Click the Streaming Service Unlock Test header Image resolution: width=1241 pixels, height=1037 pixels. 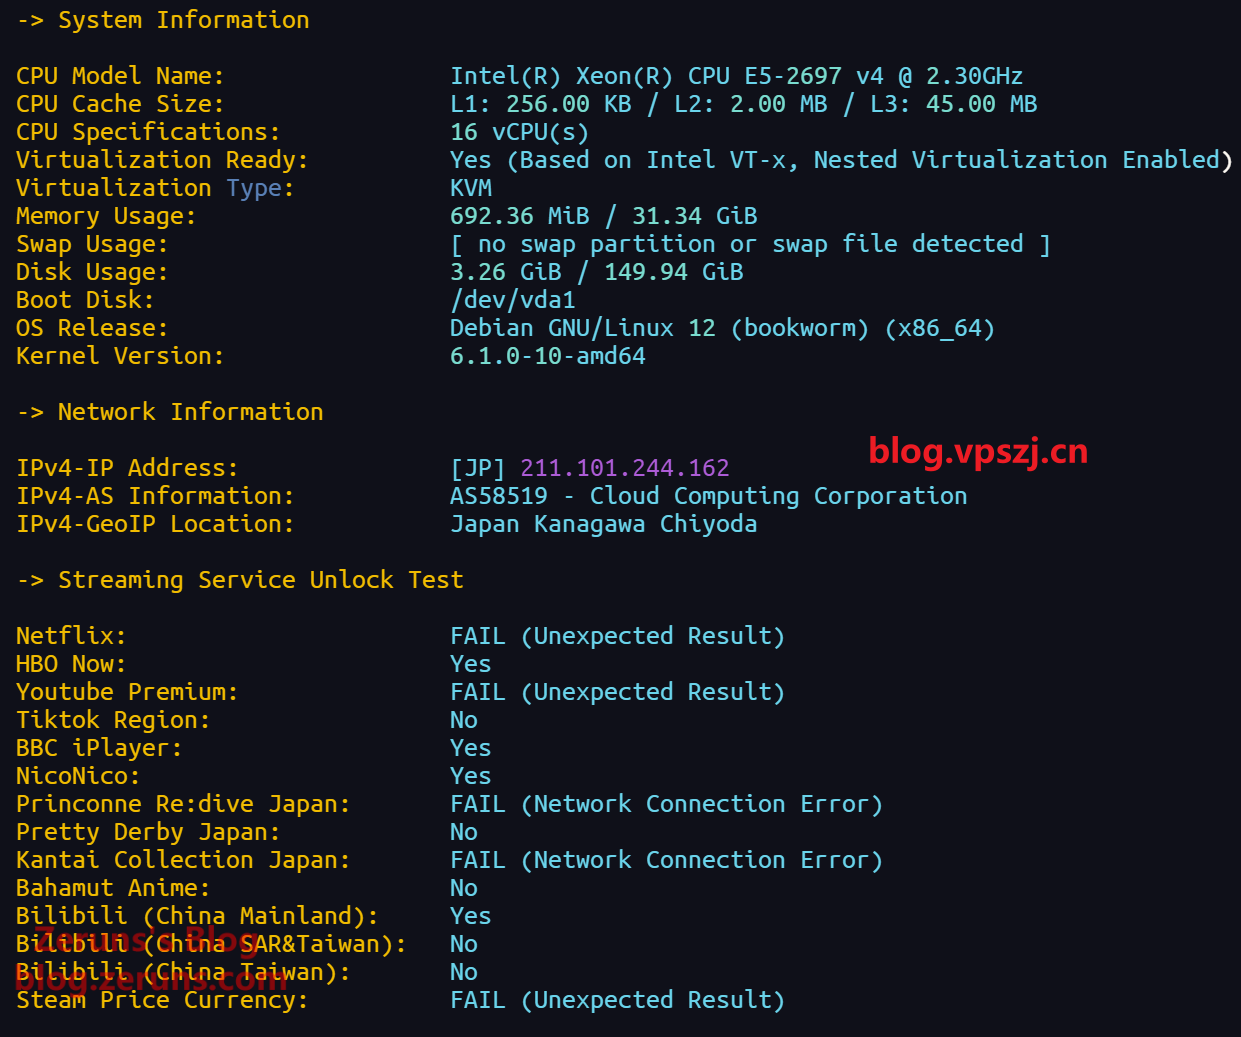coord(260,580)
